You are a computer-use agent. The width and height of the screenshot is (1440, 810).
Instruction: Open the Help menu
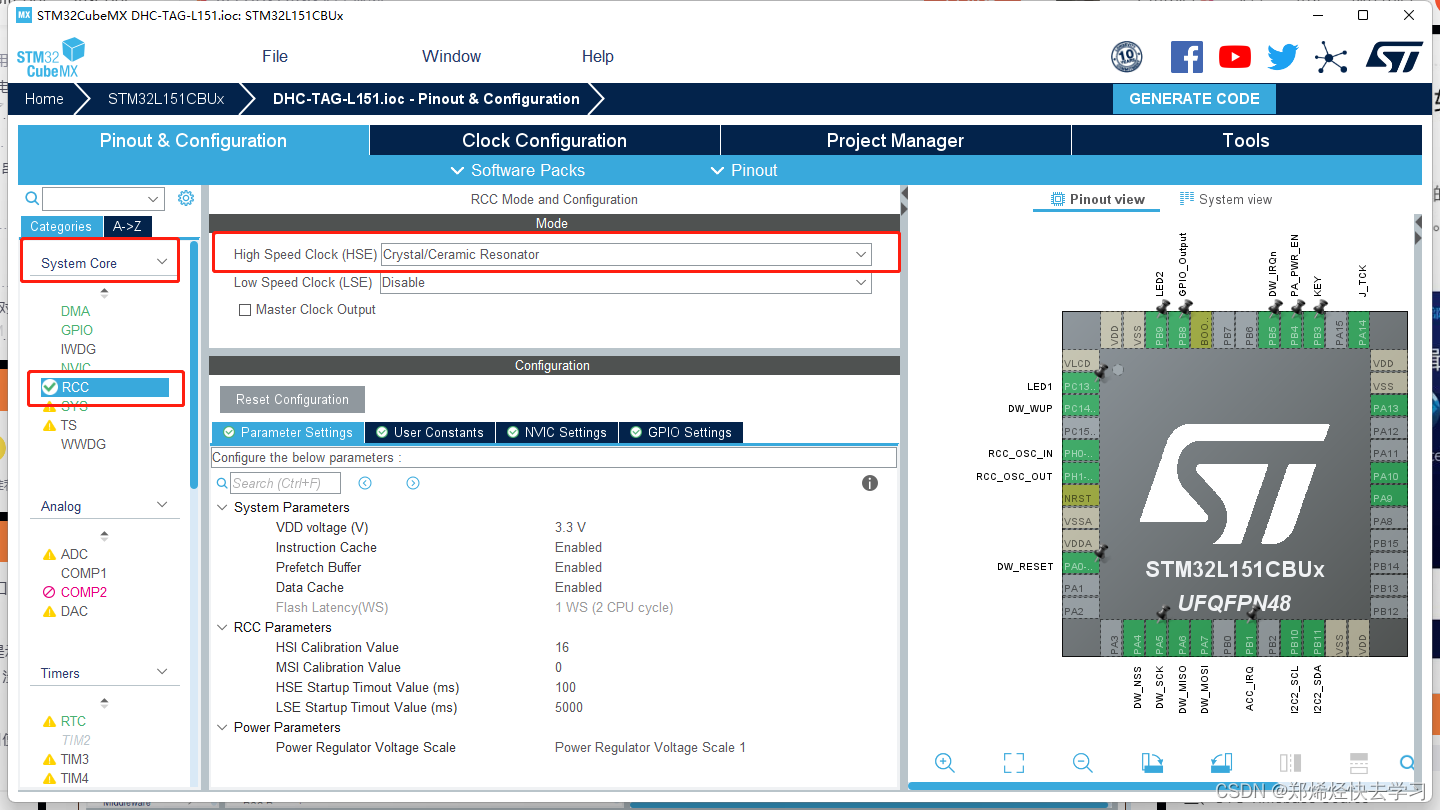click(x=598, y=57)
